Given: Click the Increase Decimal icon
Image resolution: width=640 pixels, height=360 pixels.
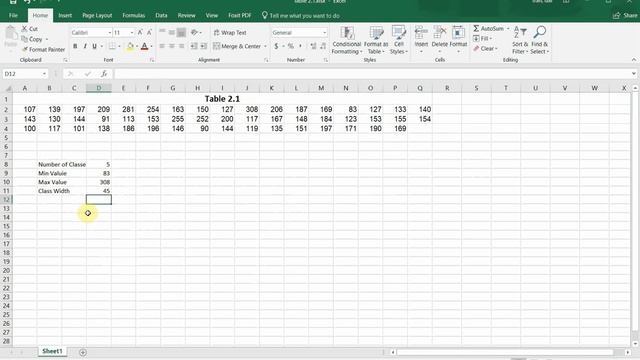Looking at the screenshot, I should (313, 46).
